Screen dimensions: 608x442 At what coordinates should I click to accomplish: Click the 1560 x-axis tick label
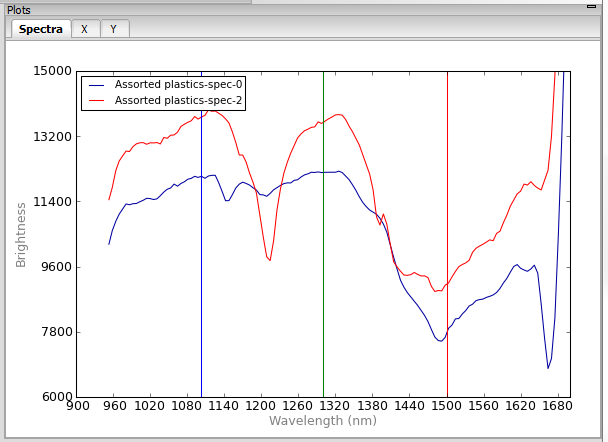point(484,406)
